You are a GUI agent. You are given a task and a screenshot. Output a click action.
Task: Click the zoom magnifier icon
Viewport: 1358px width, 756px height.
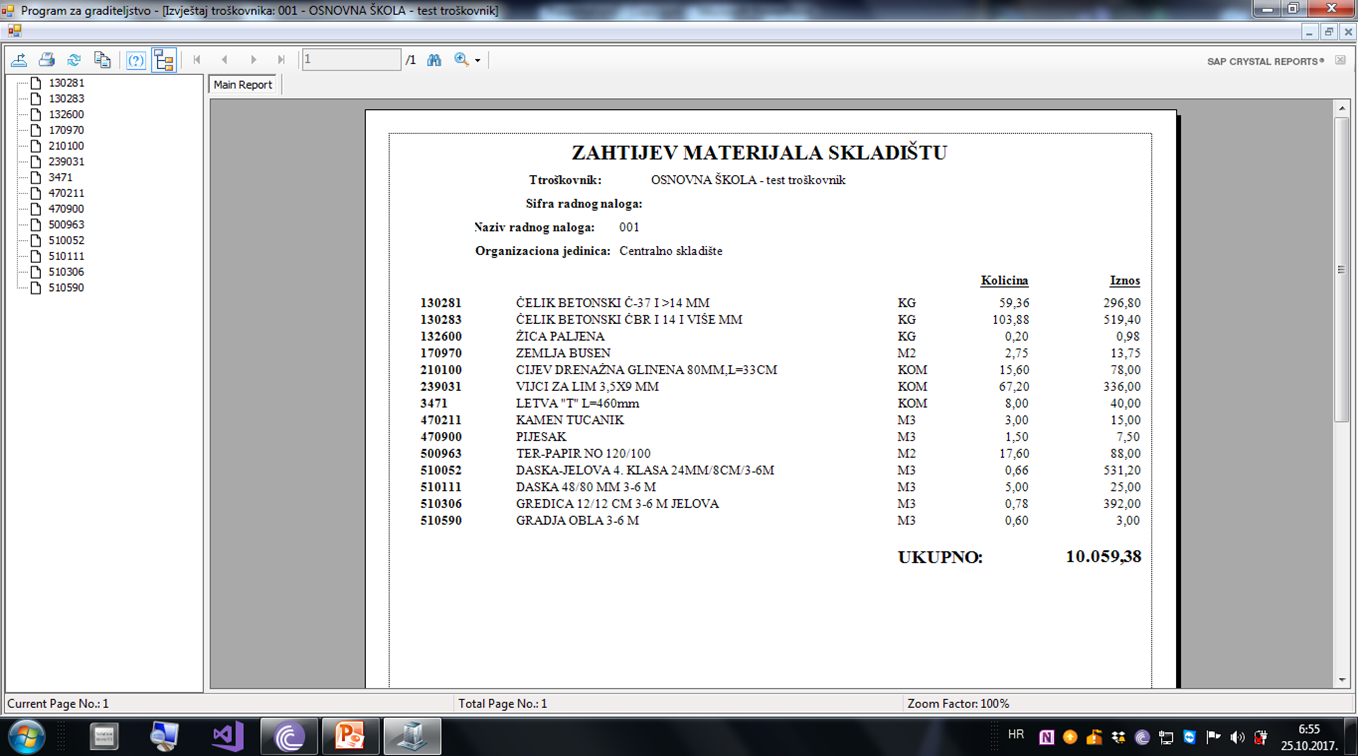461,60
